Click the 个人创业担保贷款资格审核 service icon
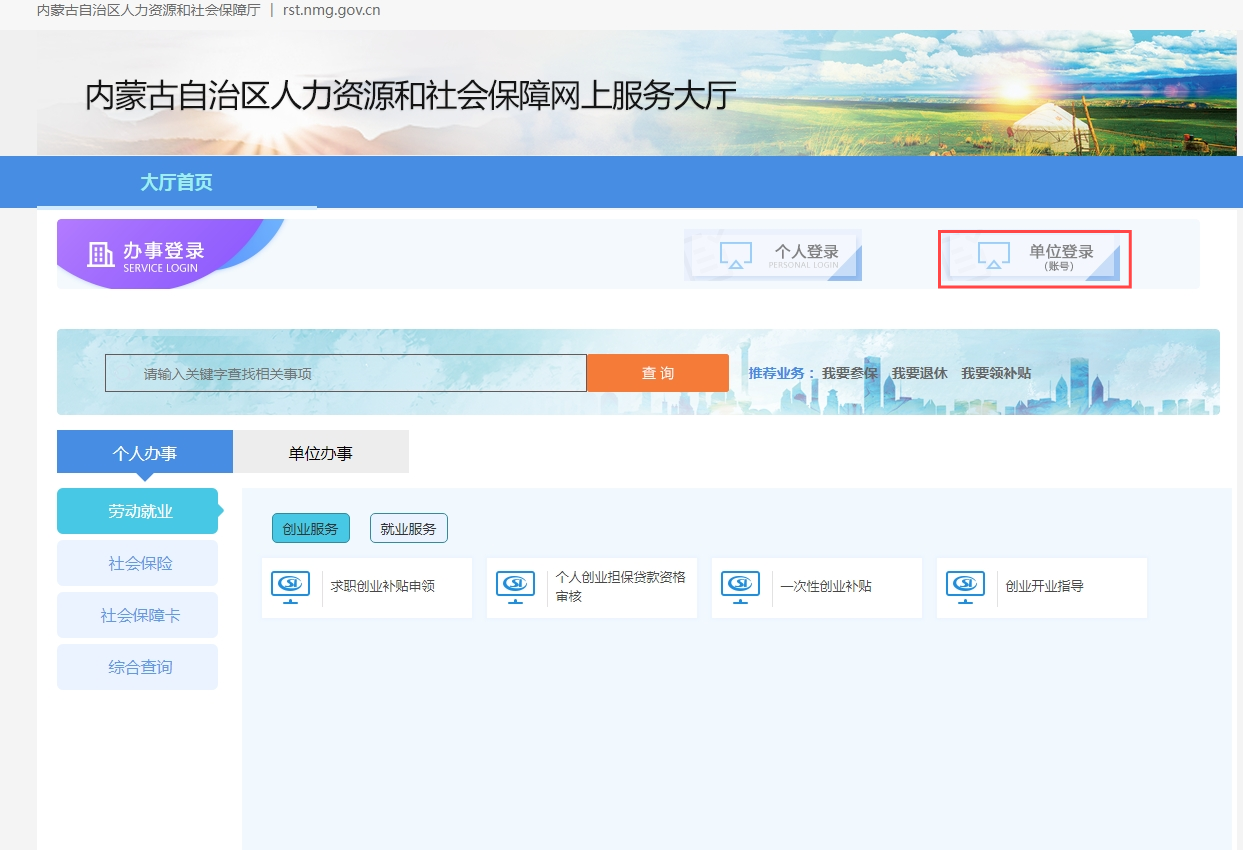 coord(515,587)
